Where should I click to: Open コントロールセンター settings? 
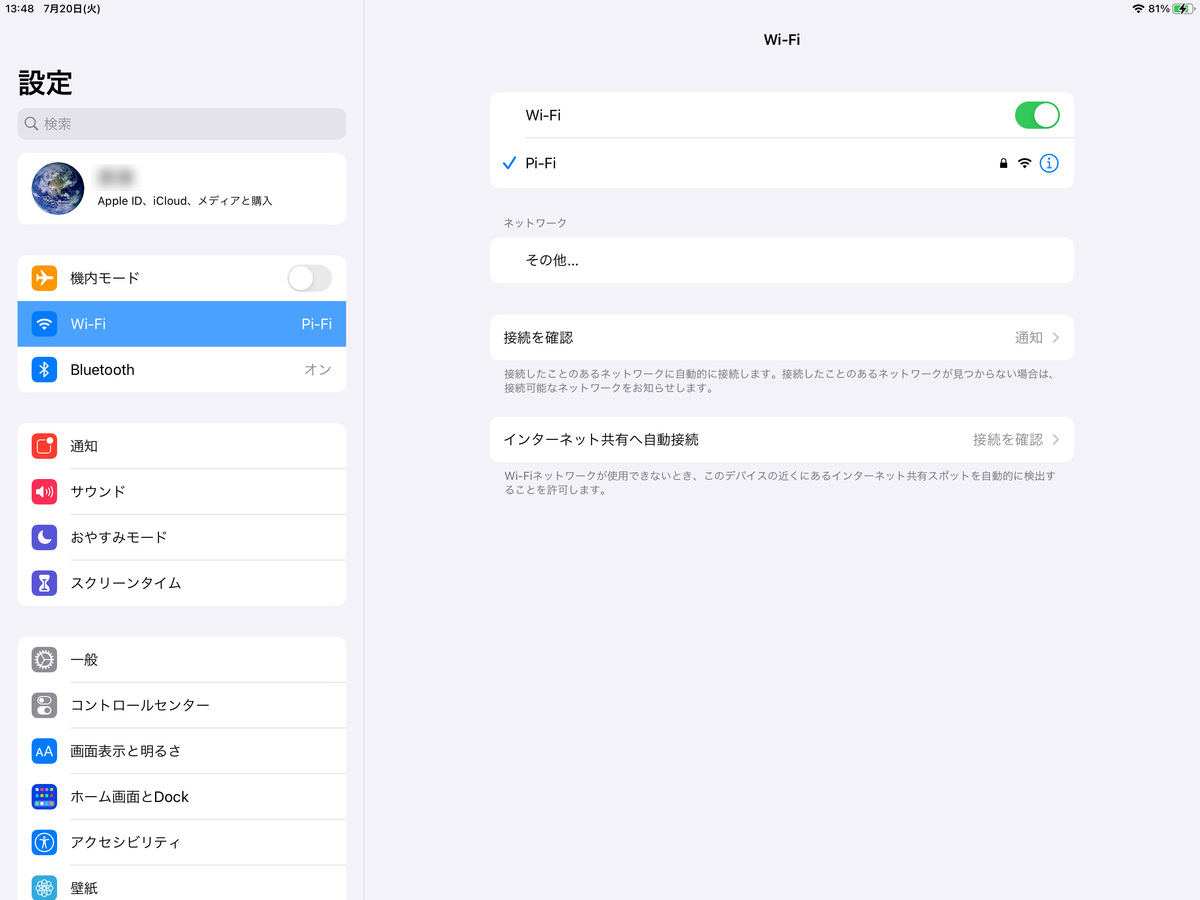(x=182, y=705)
